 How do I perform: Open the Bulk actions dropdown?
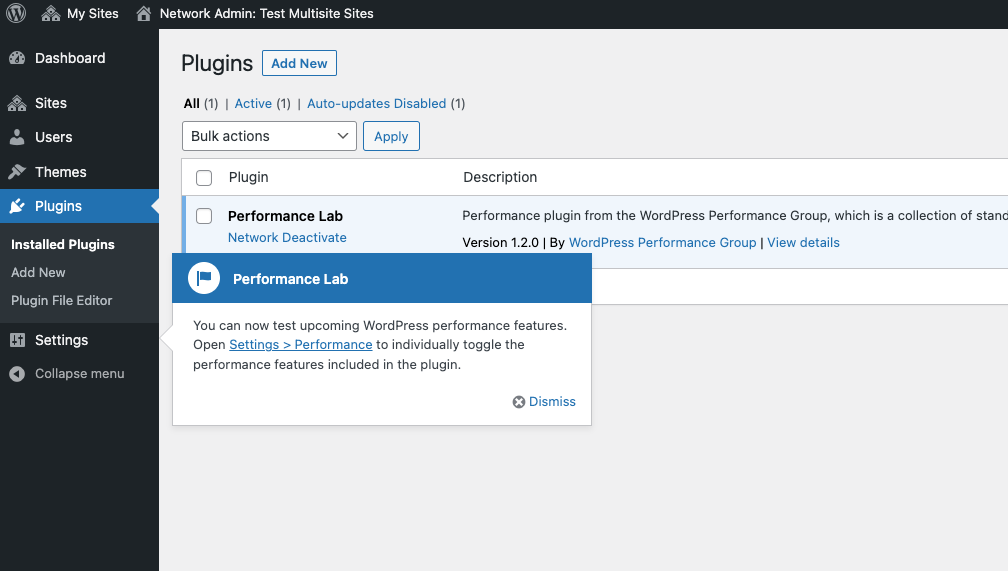pos(269,136)
